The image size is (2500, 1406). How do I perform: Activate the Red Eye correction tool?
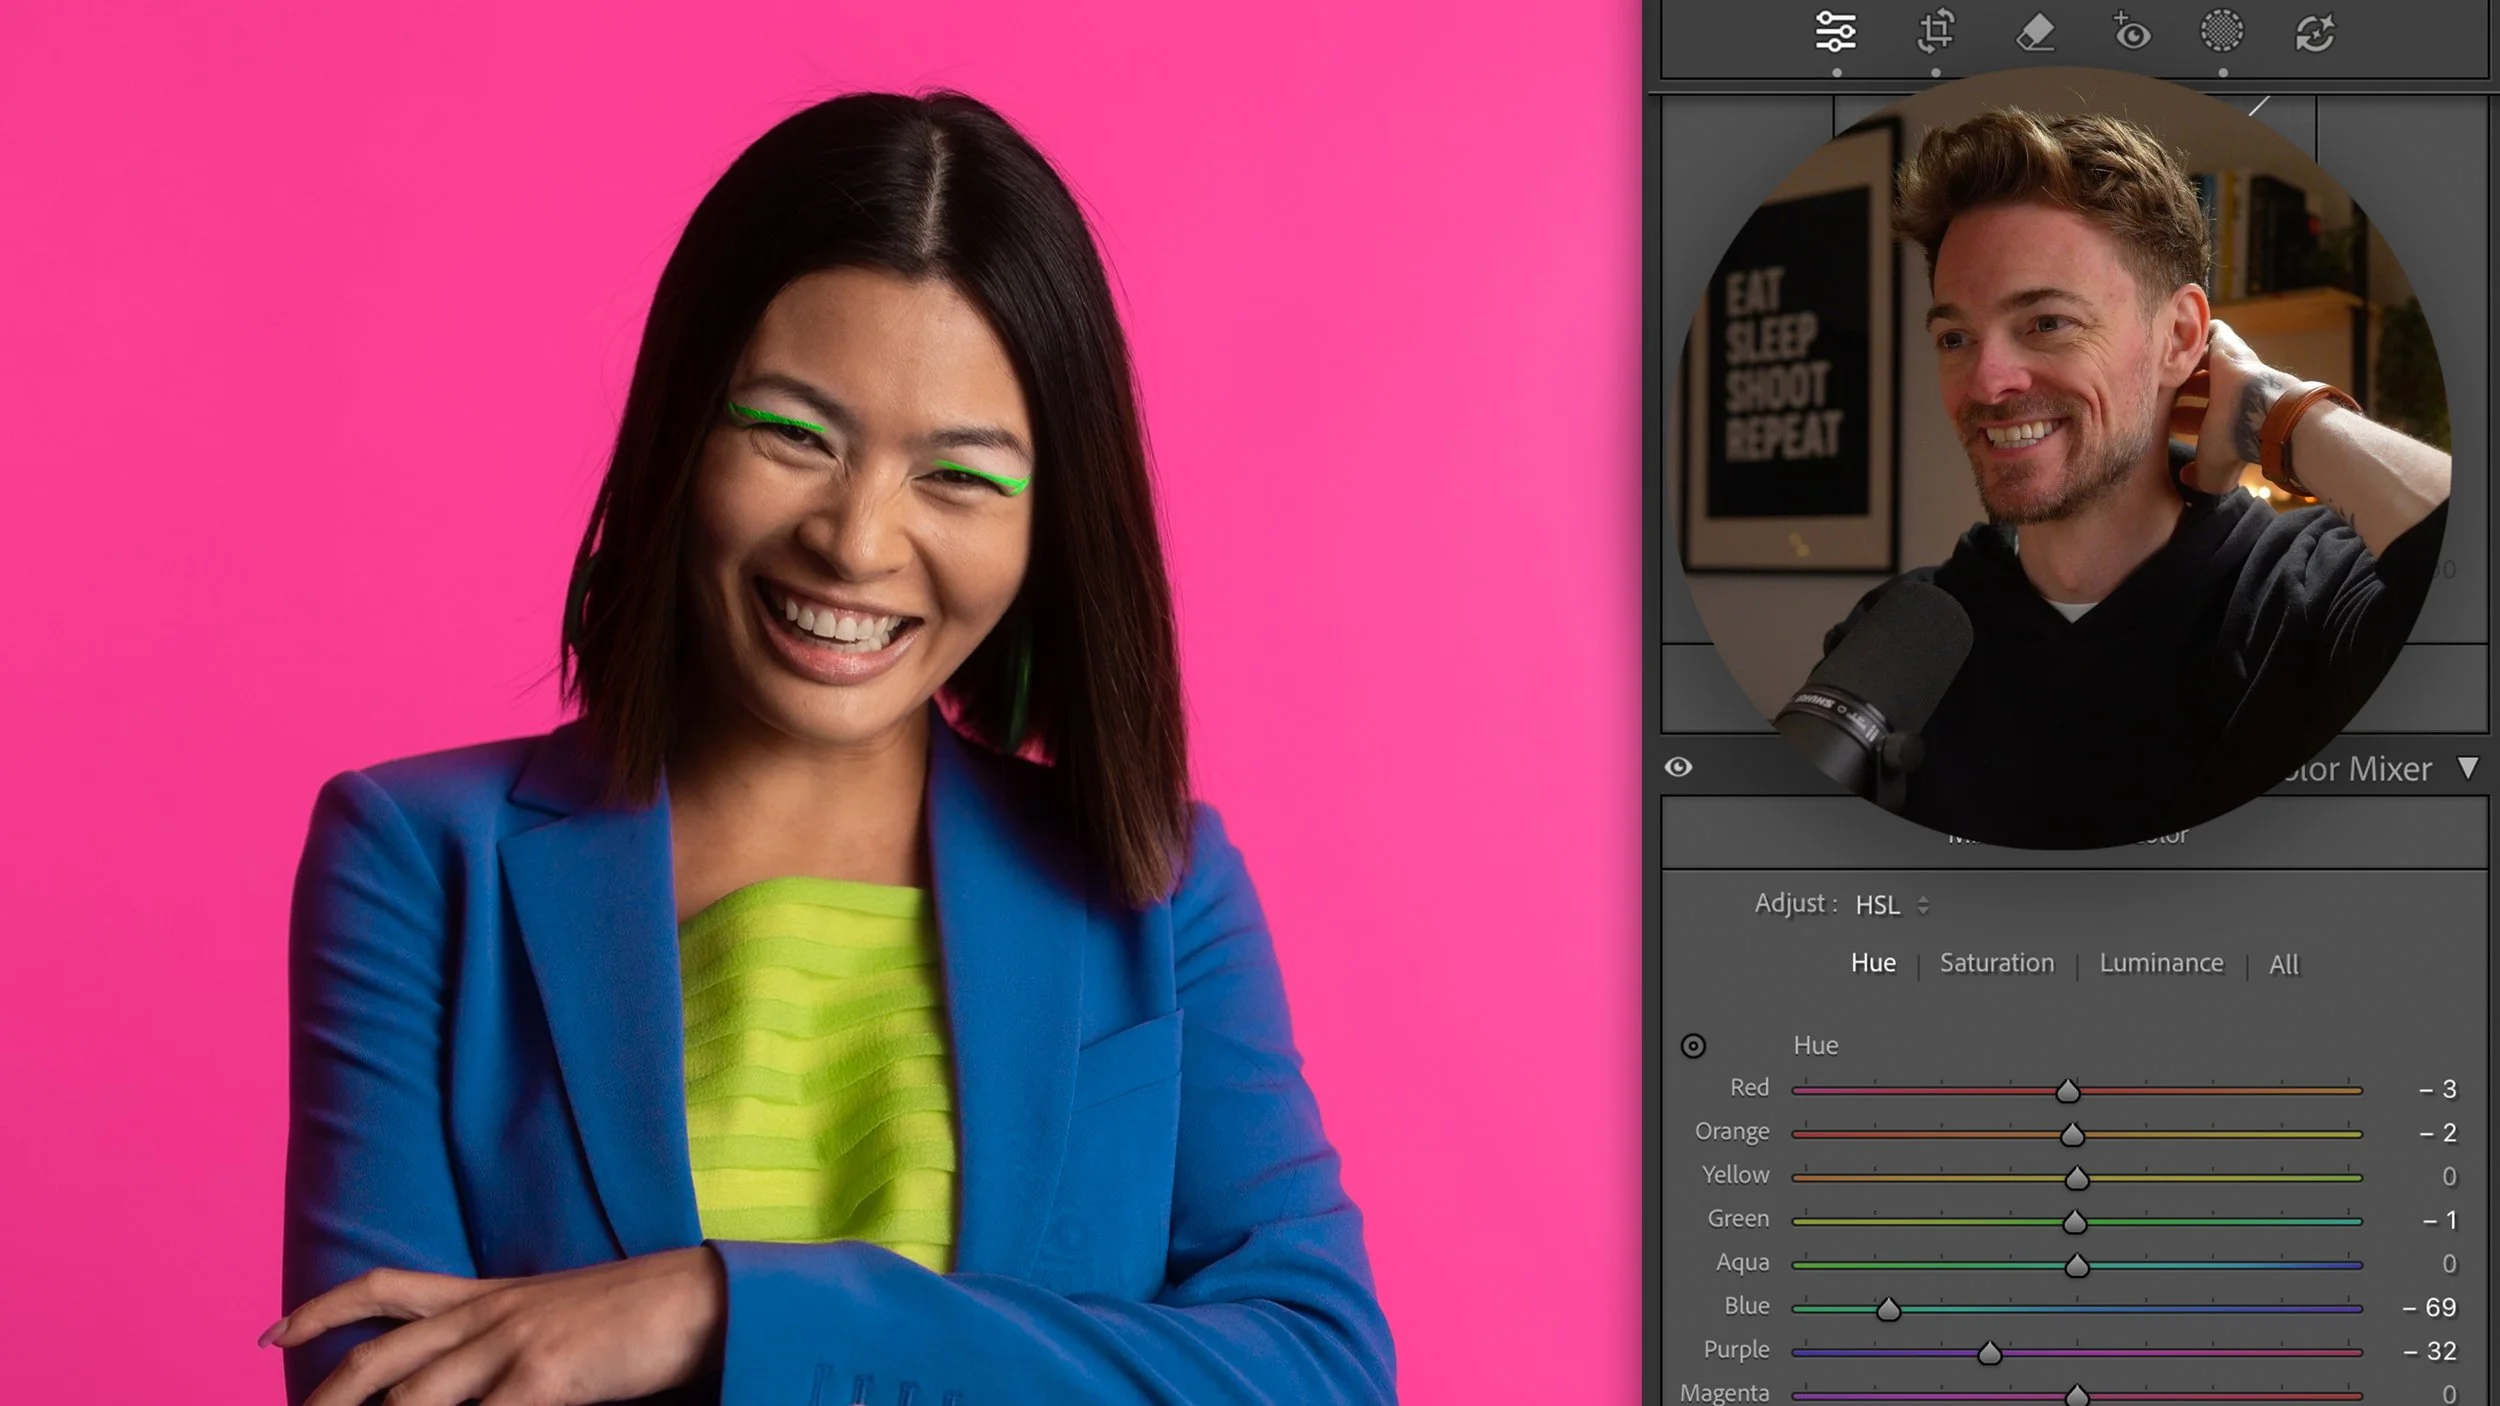[x=2131, y=32]
